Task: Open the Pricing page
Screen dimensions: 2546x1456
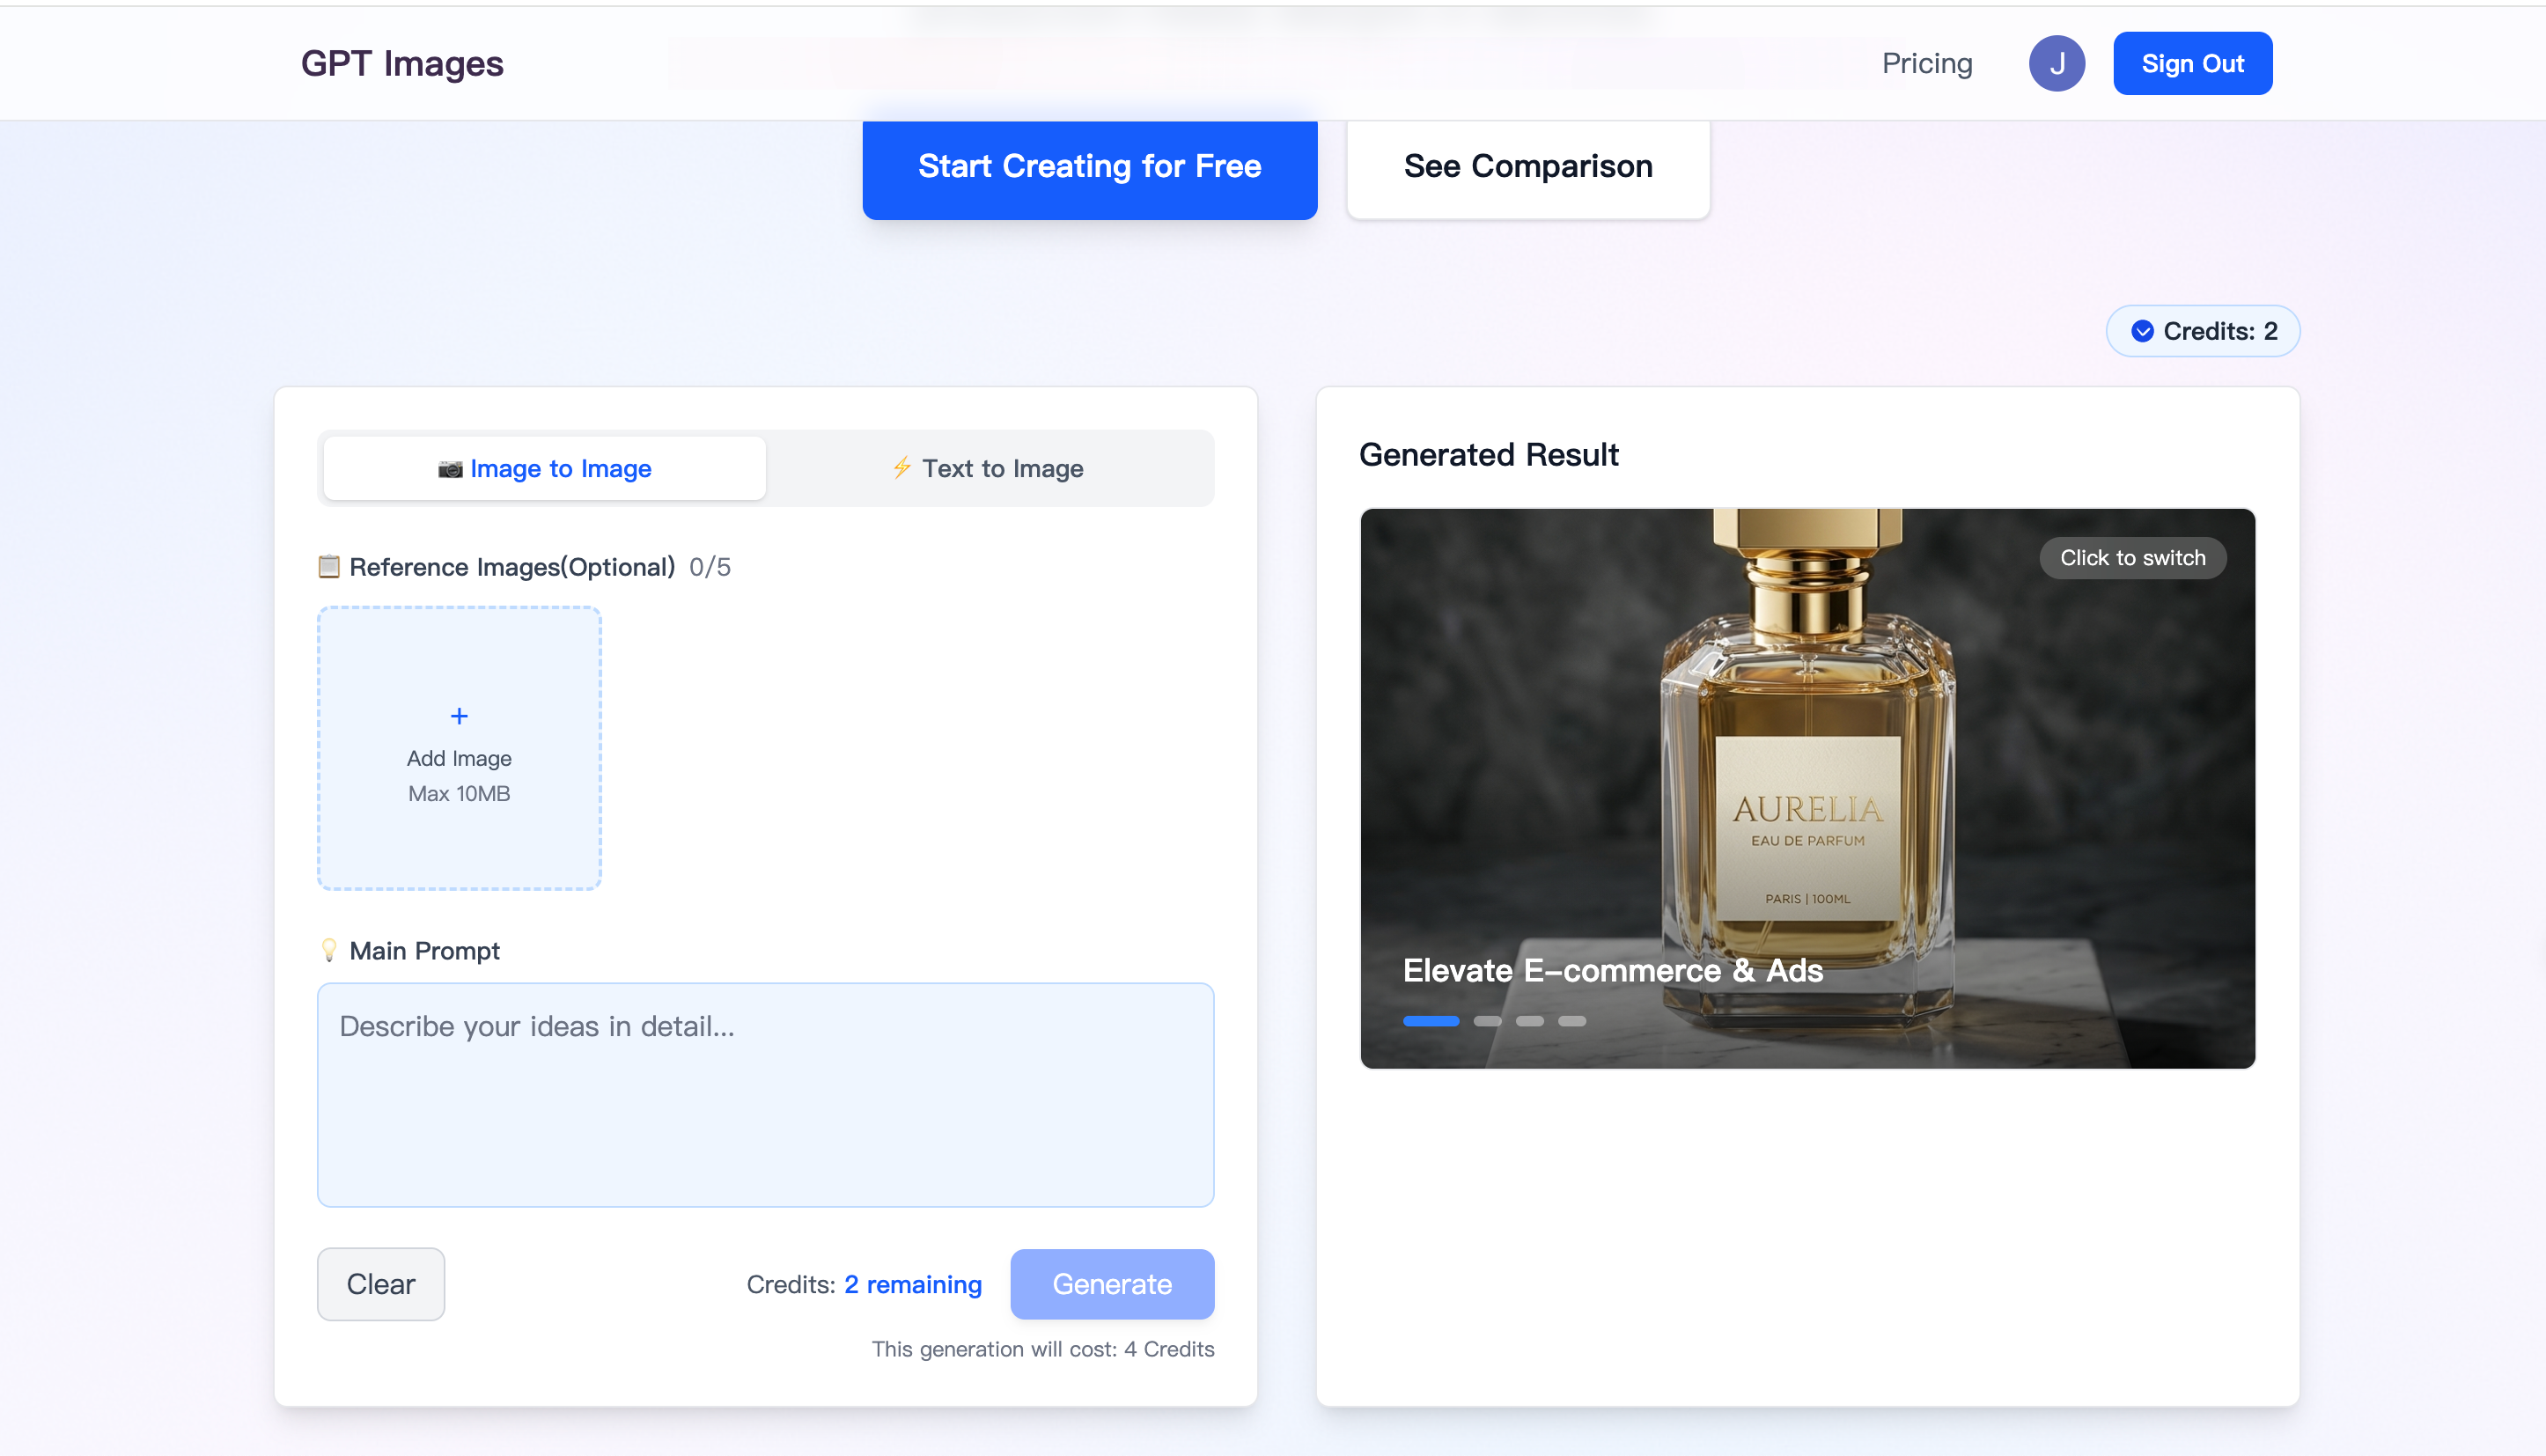Action: (1926, 64)
